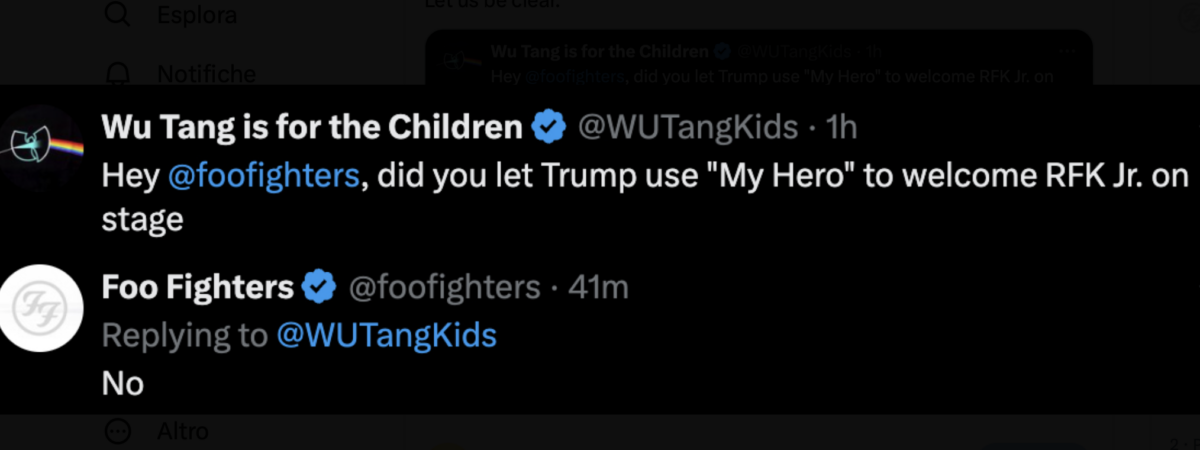This screenshot has width=1200, height=450.
Task: Open the Esplora menu item
Action: click(x=197, y=15)
